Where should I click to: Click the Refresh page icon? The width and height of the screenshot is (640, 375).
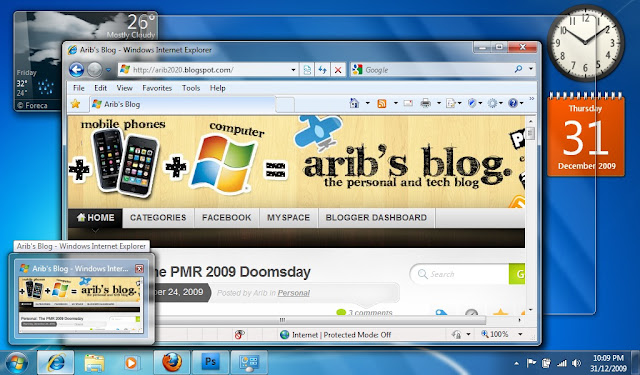322,70
